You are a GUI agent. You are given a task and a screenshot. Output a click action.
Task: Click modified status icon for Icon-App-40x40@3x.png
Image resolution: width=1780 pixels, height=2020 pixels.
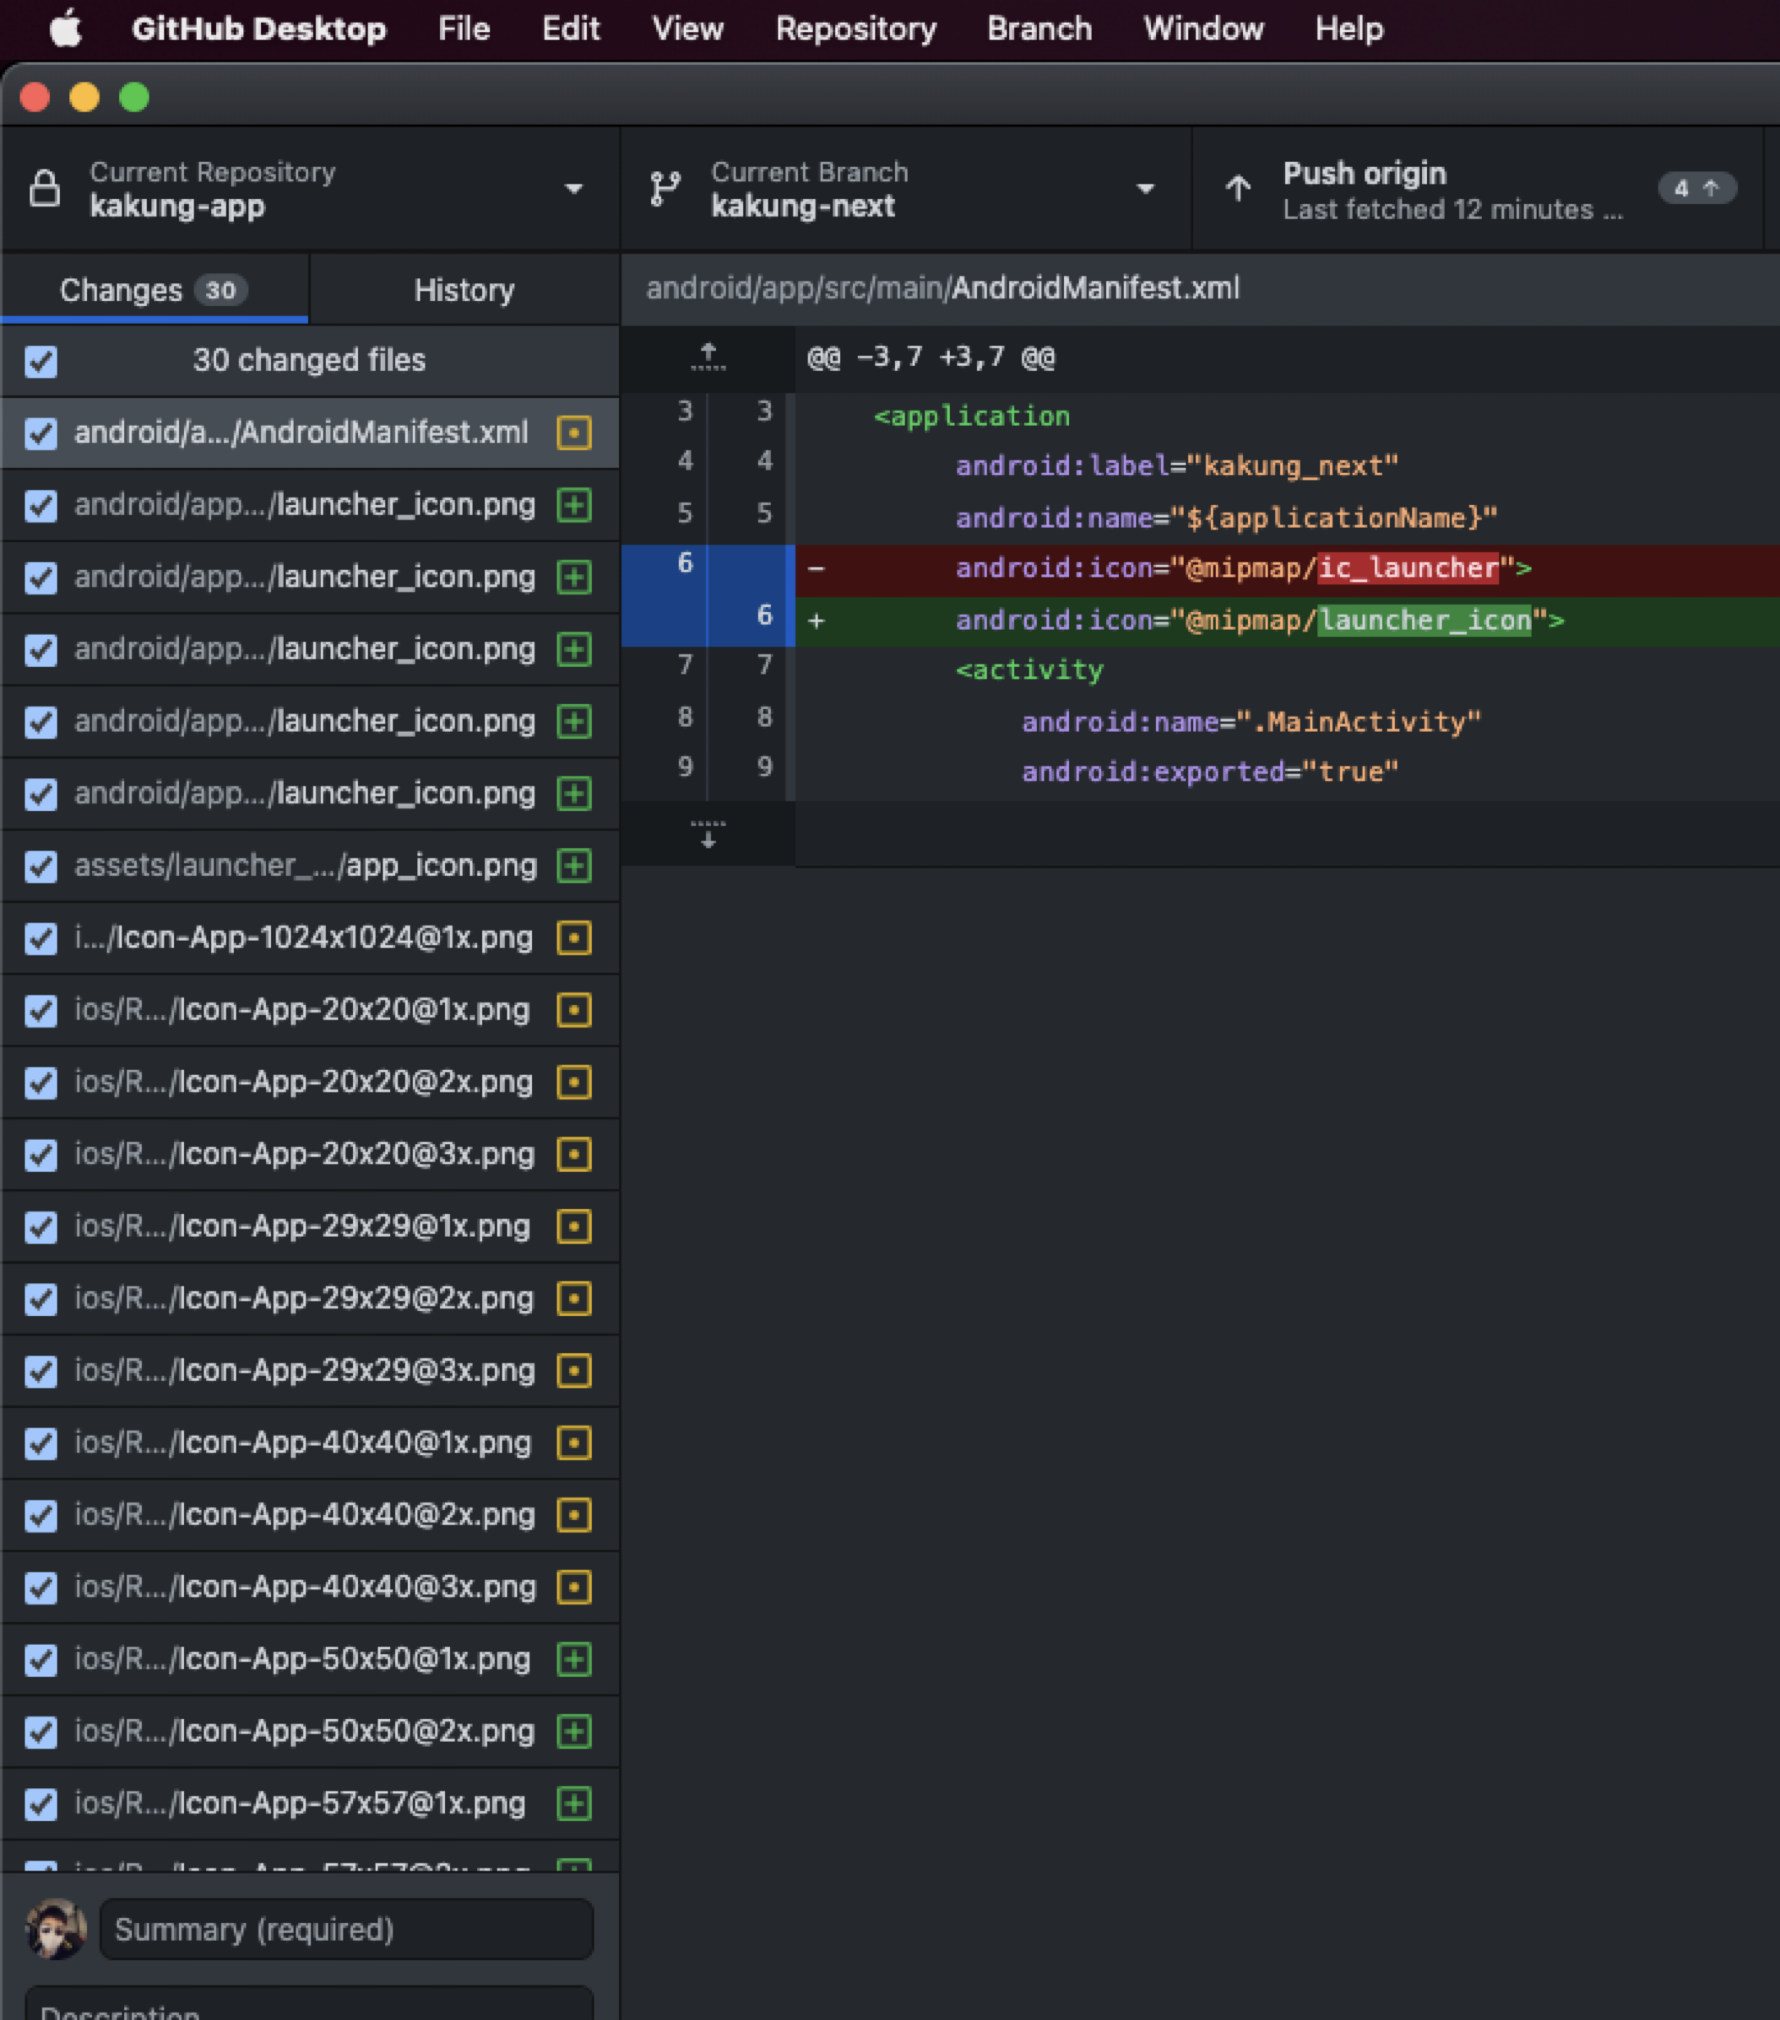coord(574,1587)
